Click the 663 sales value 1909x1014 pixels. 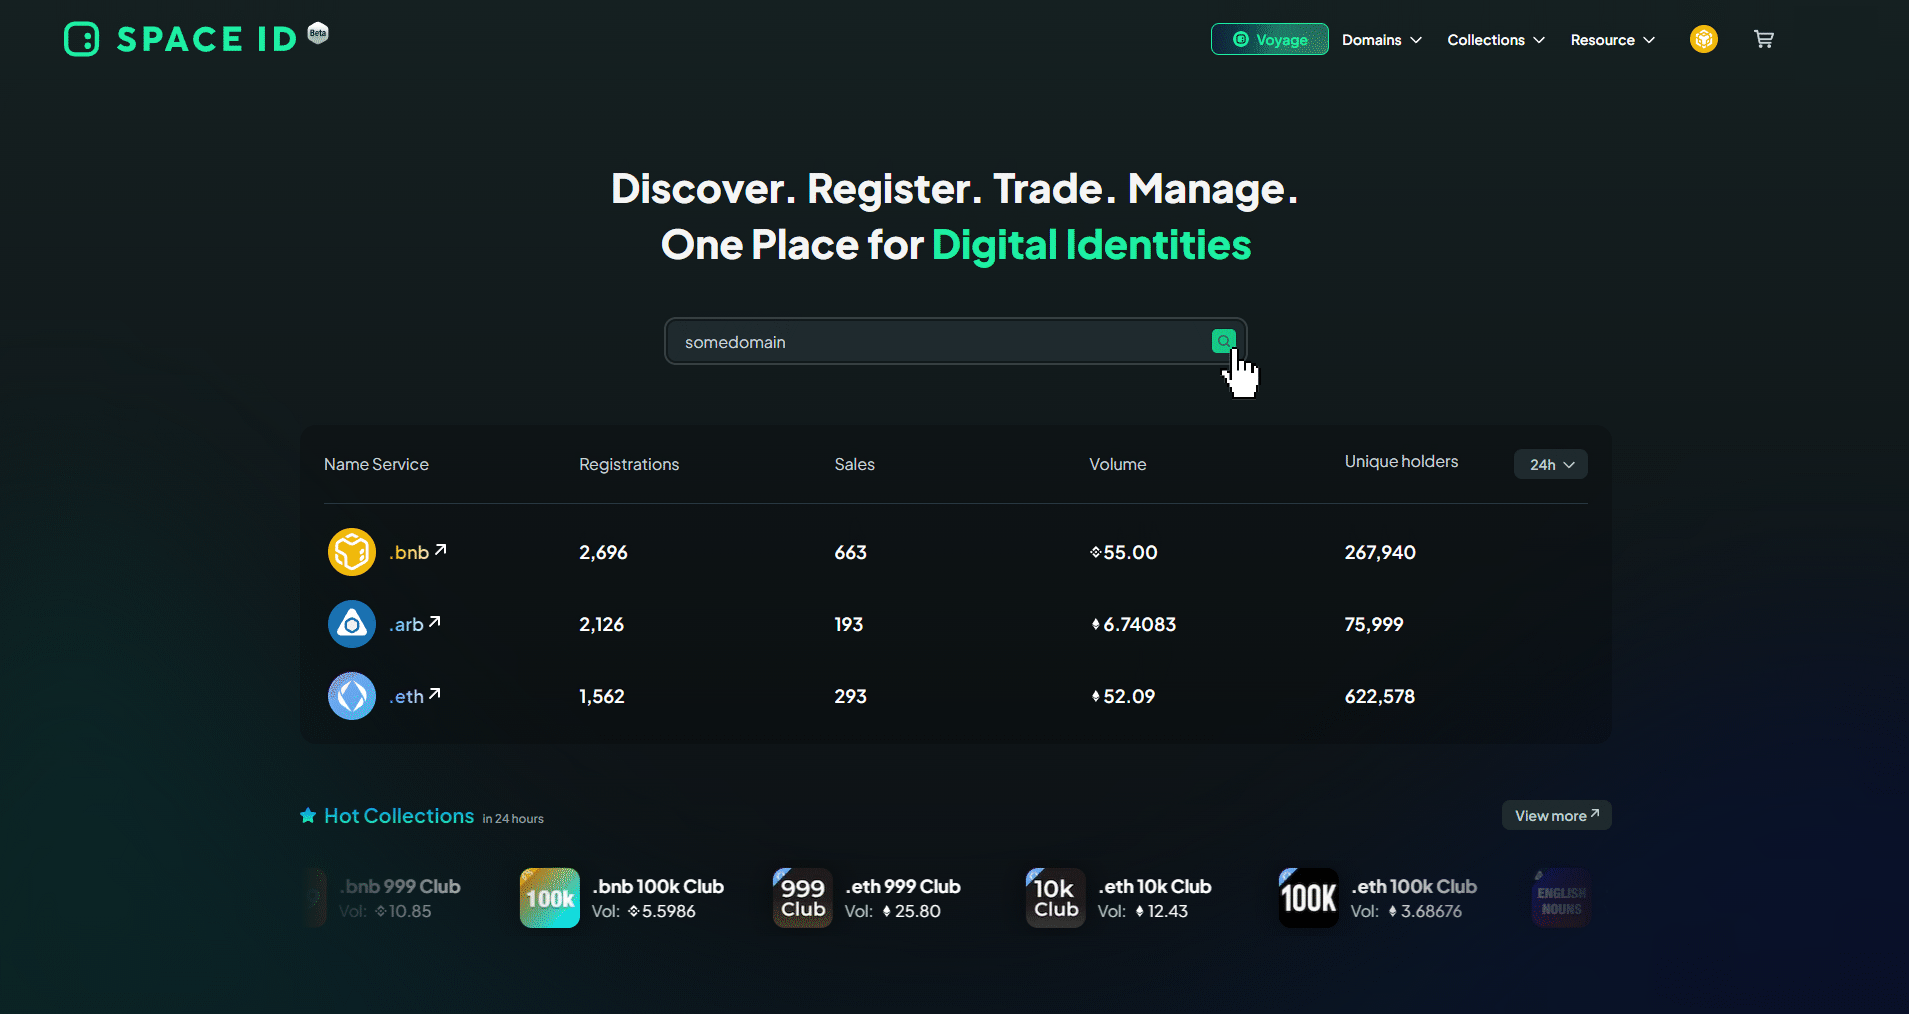[851, 552]
